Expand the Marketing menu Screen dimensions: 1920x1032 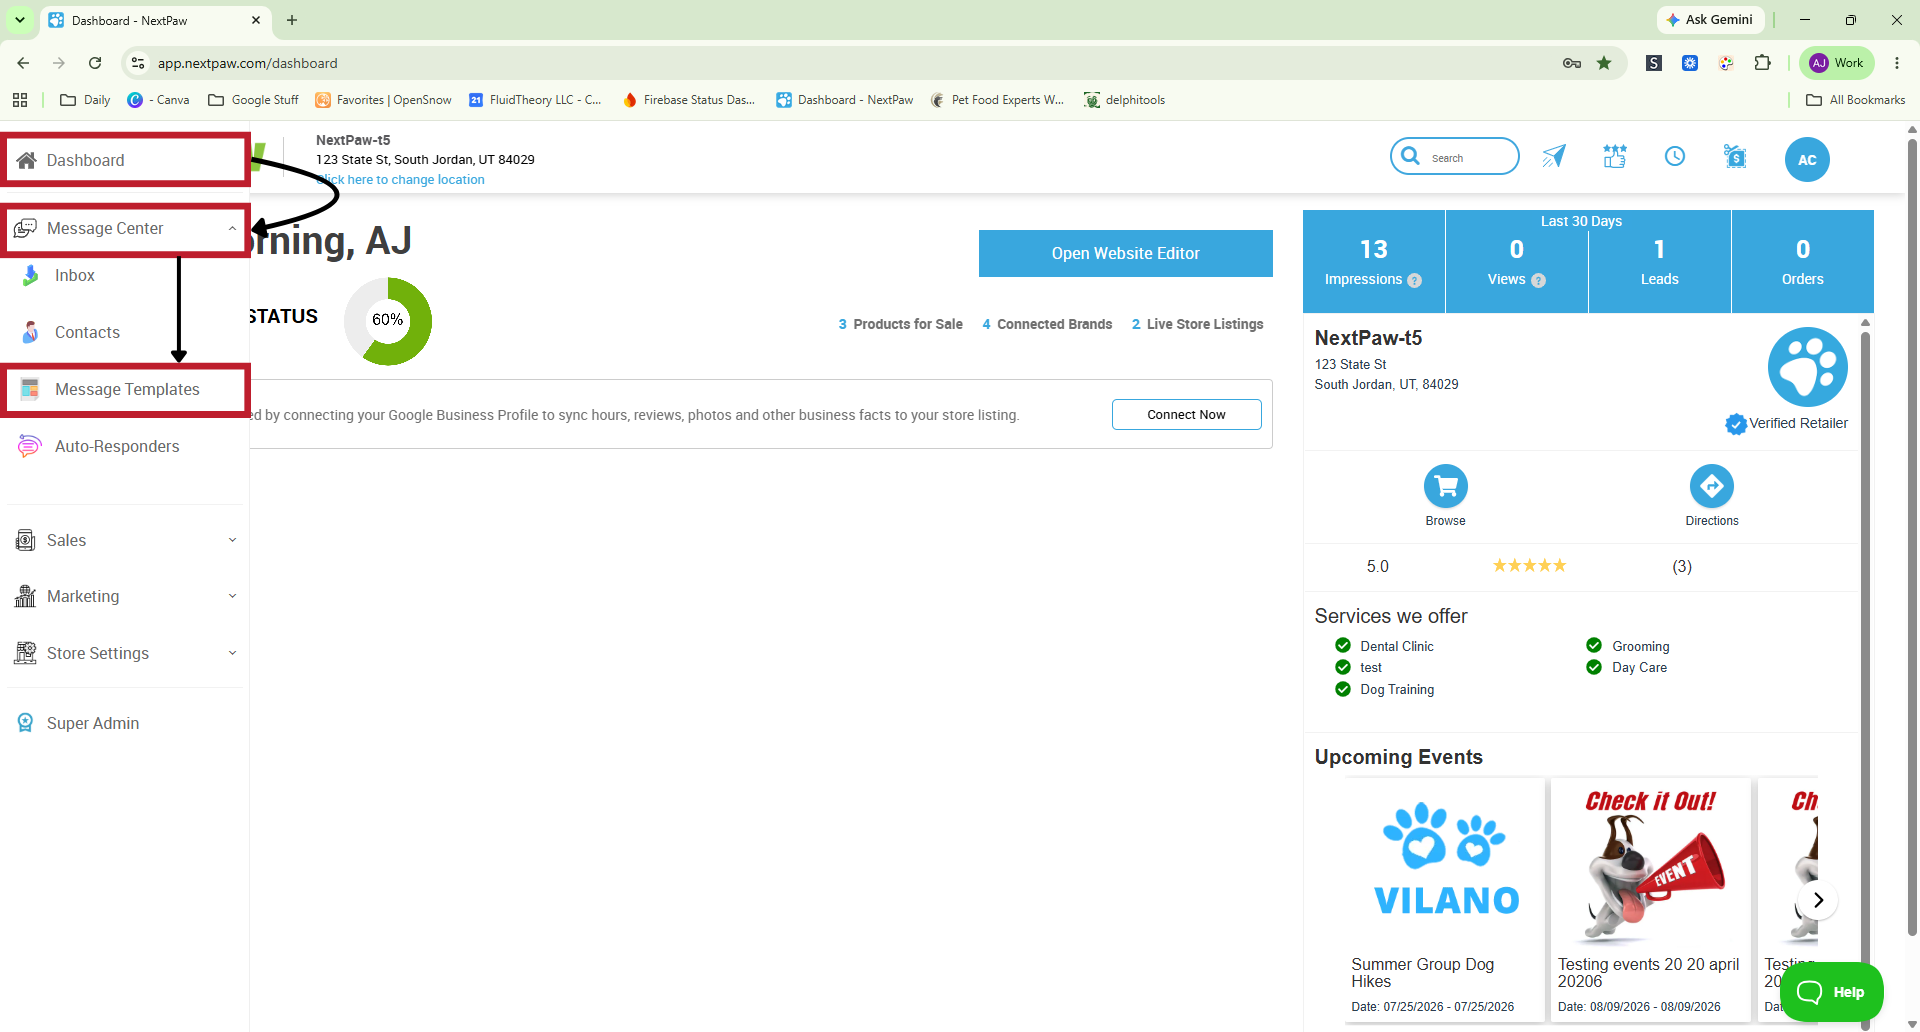point(232,596)
